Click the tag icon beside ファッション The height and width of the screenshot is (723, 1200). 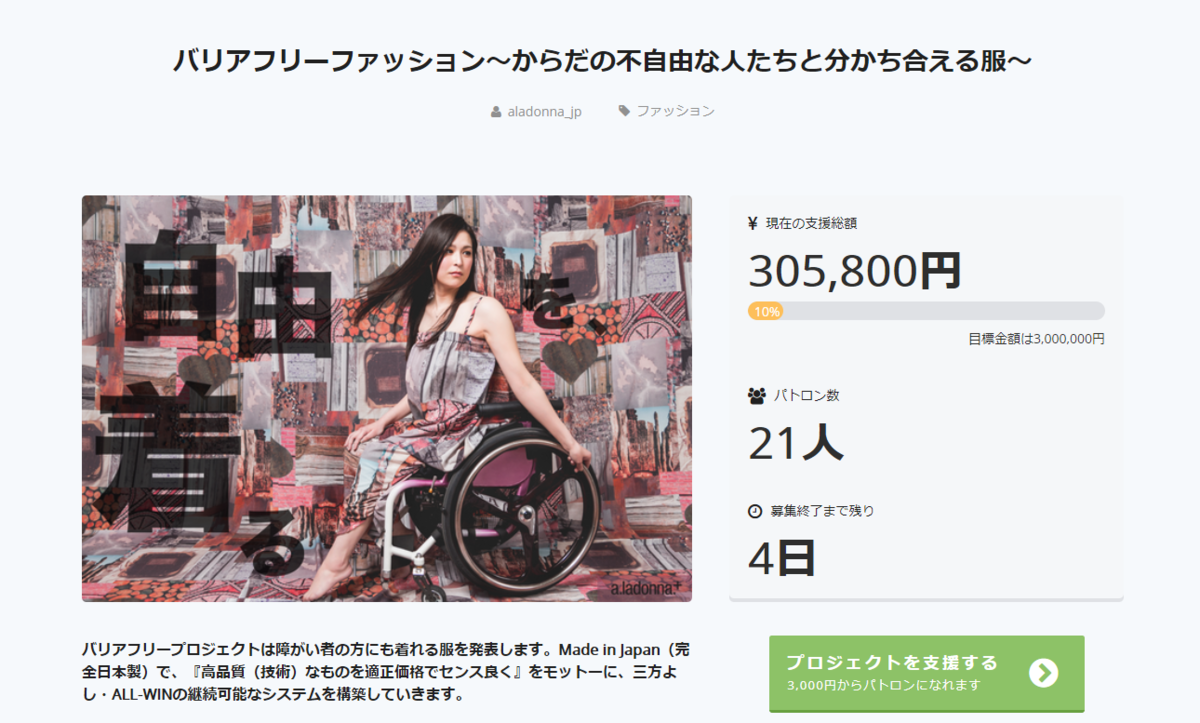pos(624,111)
